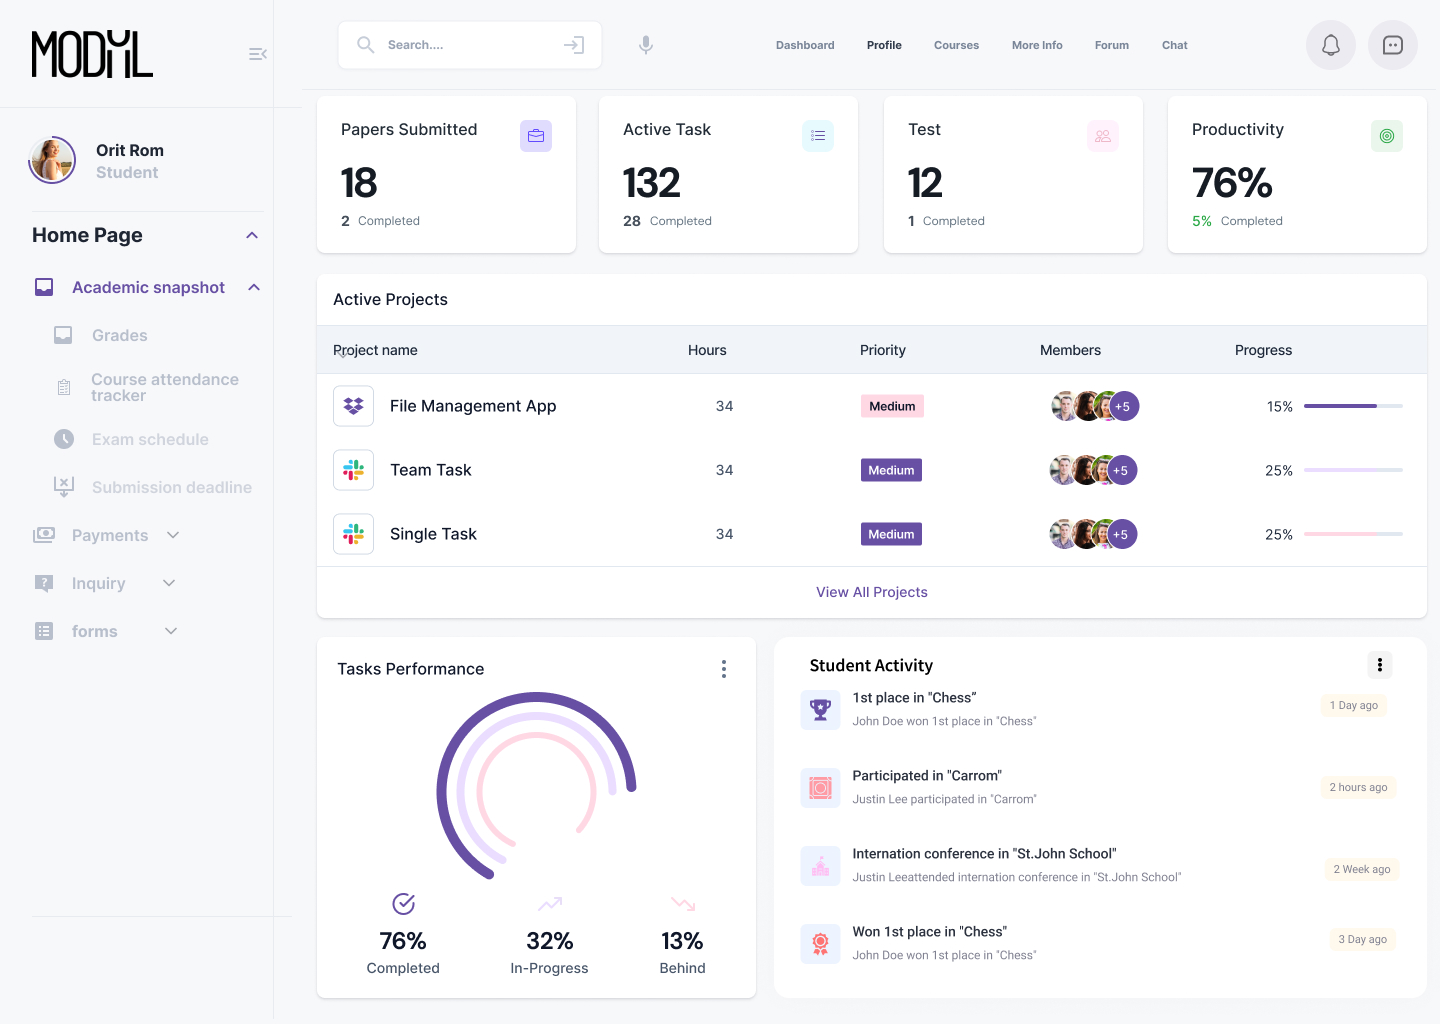
Task: Click the sidebar collapse menu icon
Action: [257, 54]
